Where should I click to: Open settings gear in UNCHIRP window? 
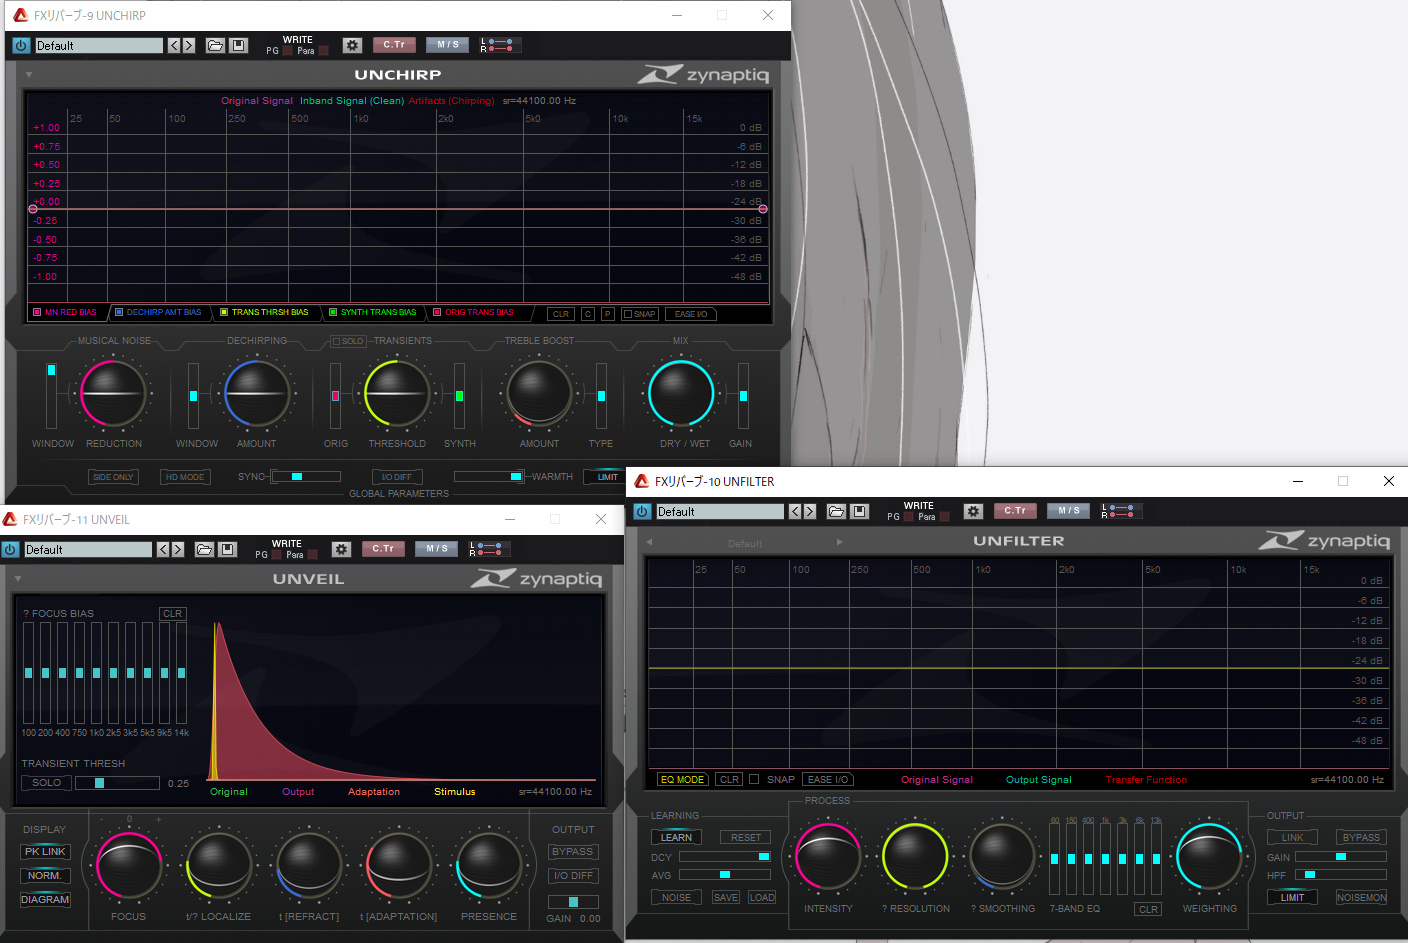tap(351, 45)
